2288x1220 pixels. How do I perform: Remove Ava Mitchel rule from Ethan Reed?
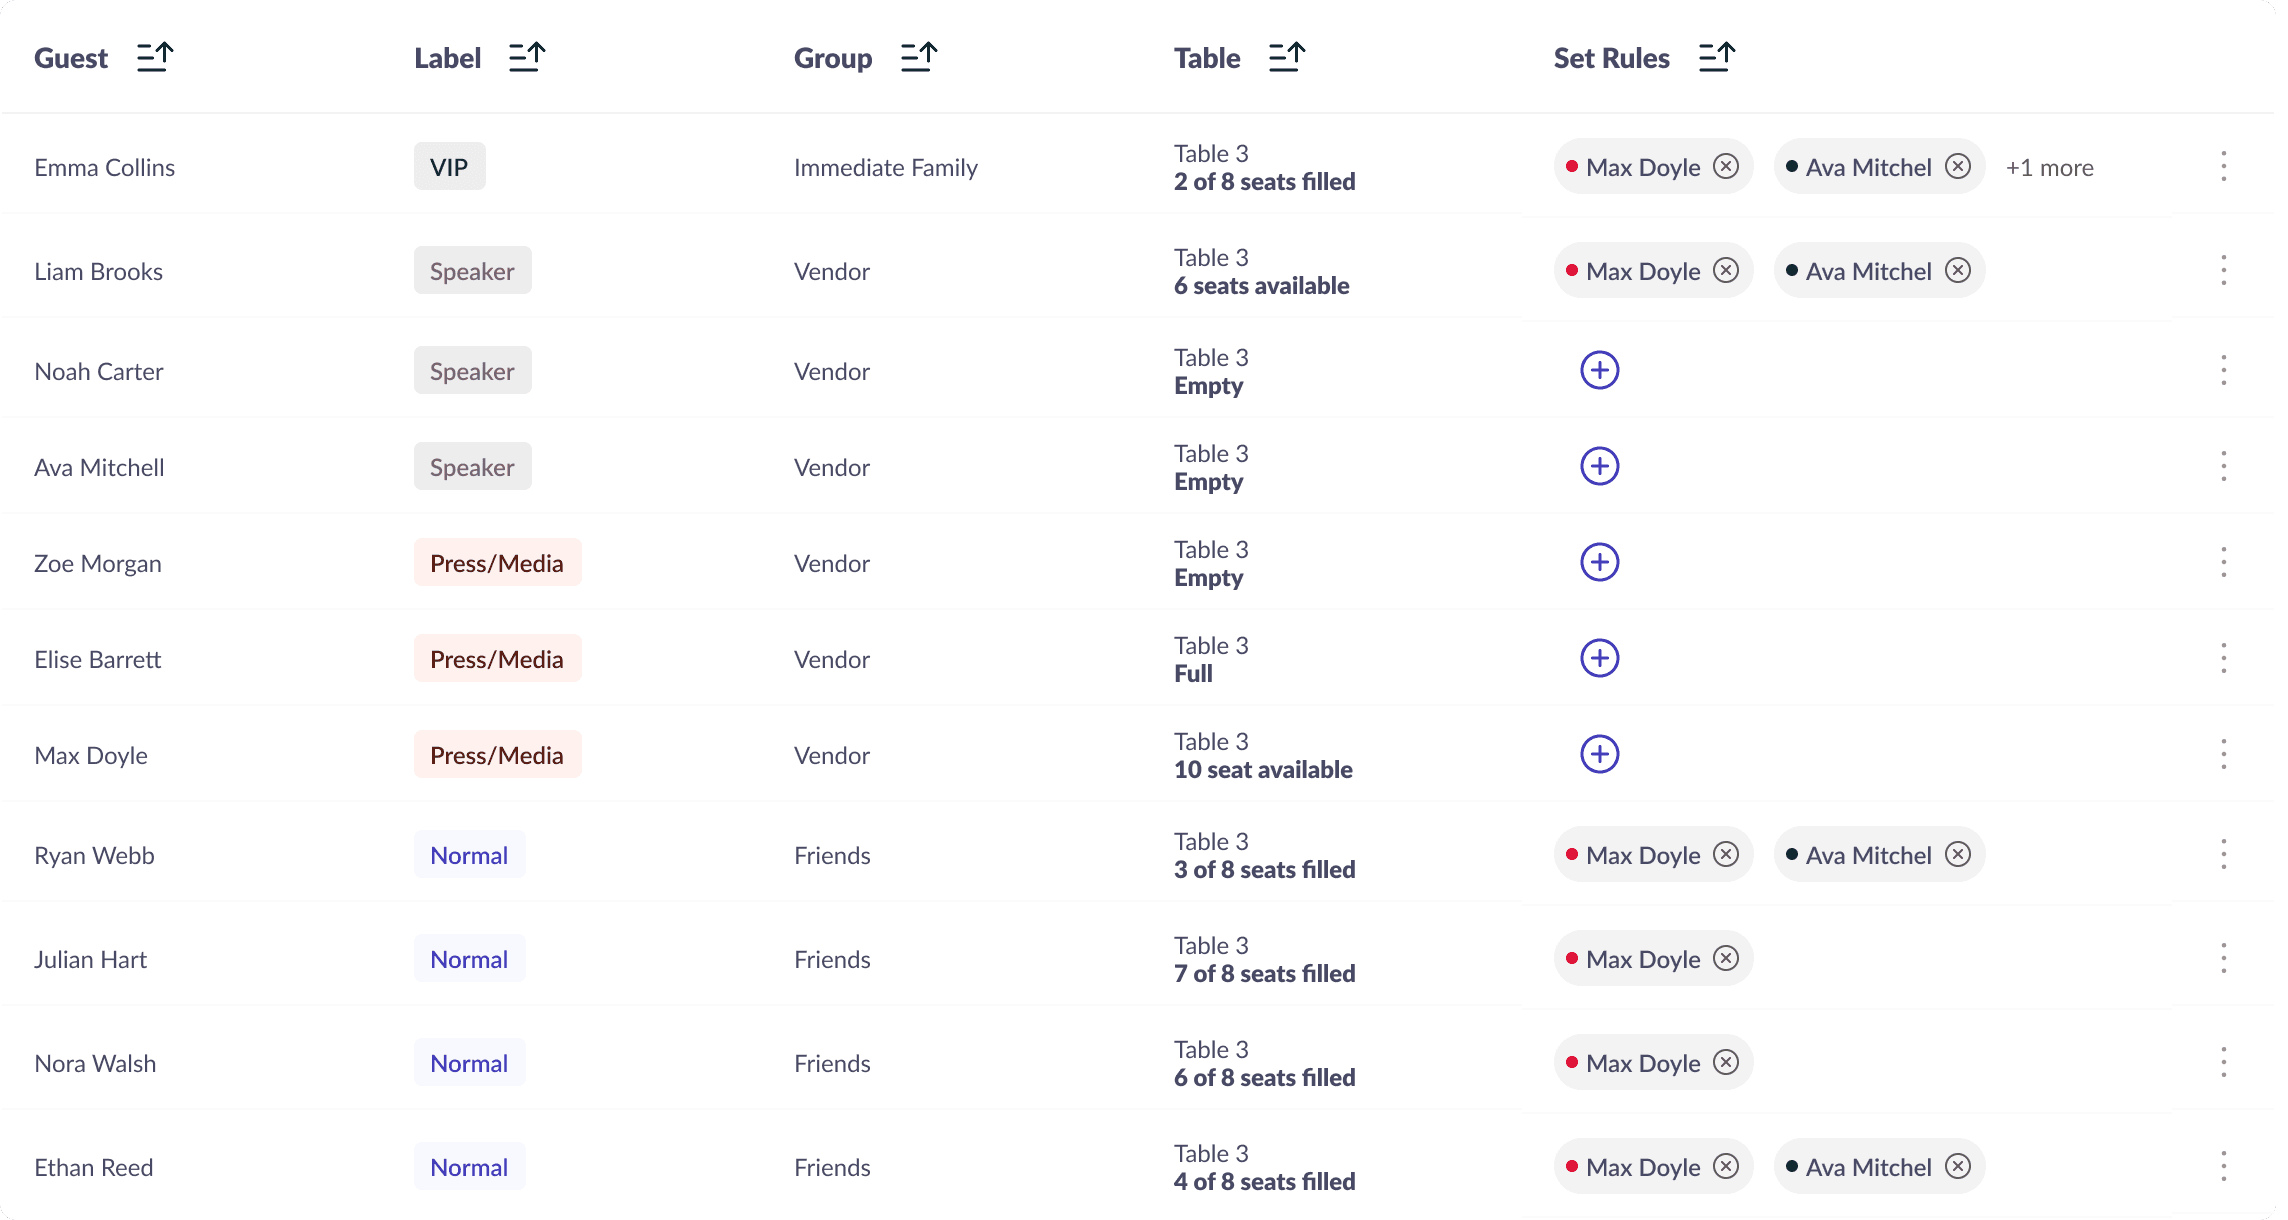(x=1958, y=1166)
